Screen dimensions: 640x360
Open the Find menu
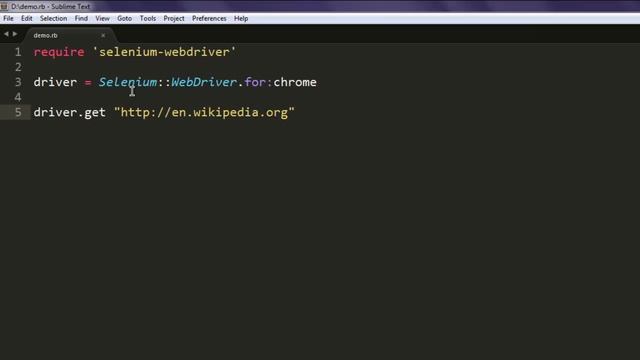81,18
